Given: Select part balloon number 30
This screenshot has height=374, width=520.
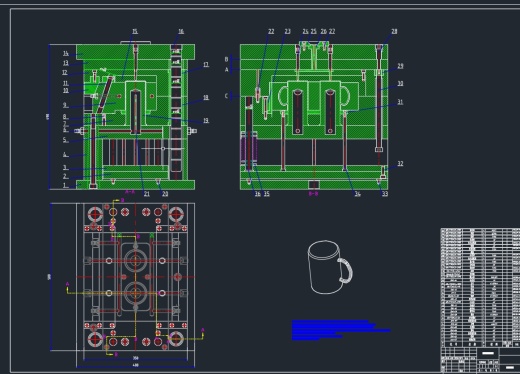Looking at the screenshot, I should 400,83.
